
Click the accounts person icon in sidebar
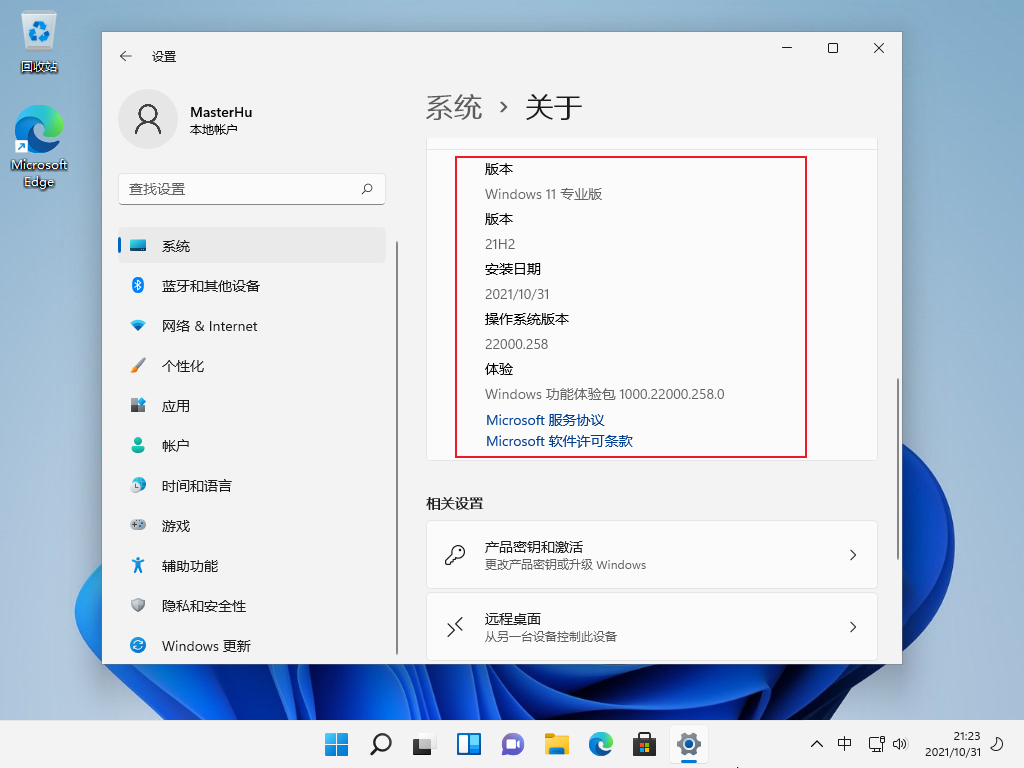138,445
